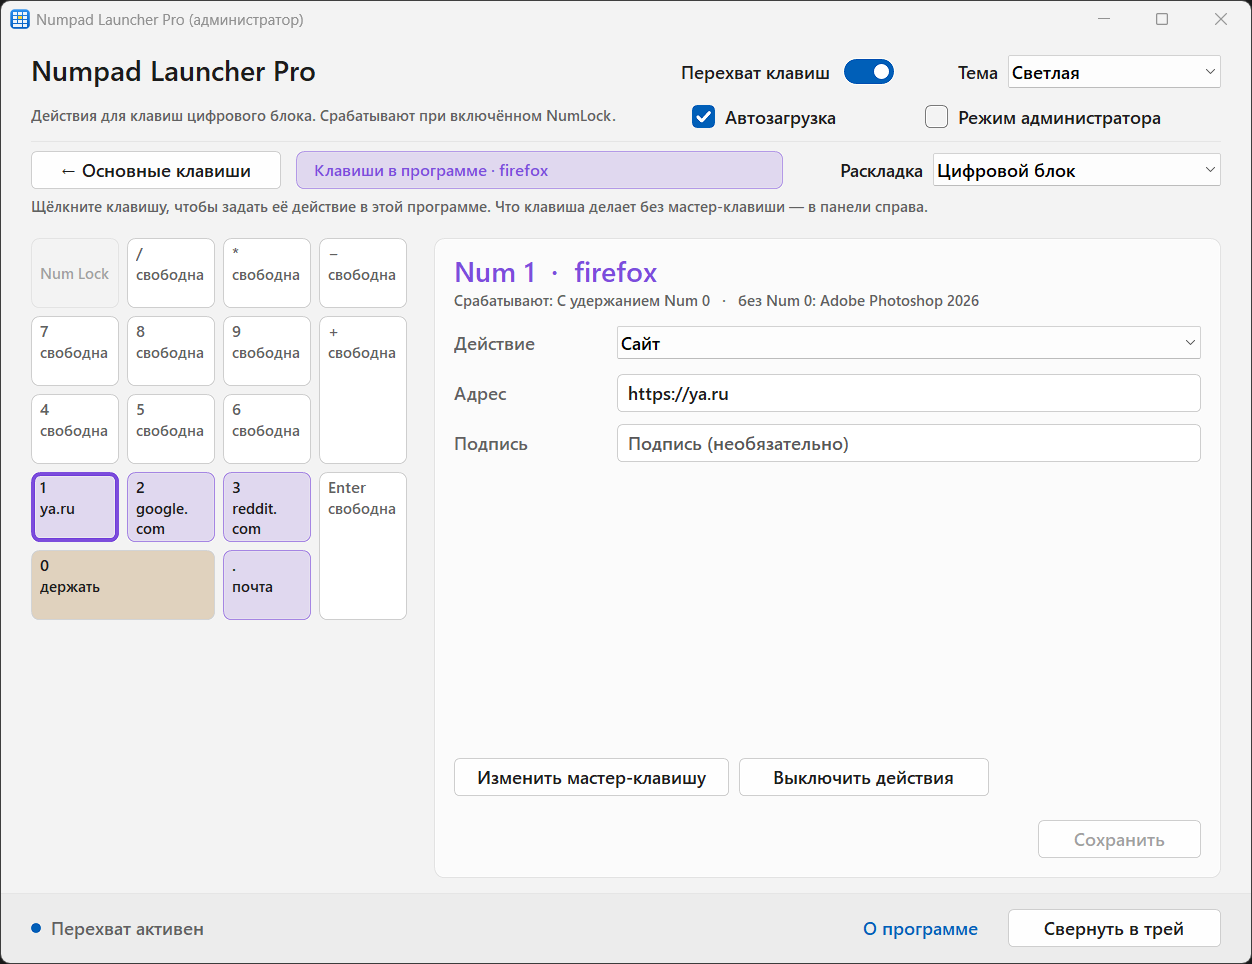Click the Перехват активен status text
Image resolution: width=1252 pixels, height=964 pixels.
[127, 928]
